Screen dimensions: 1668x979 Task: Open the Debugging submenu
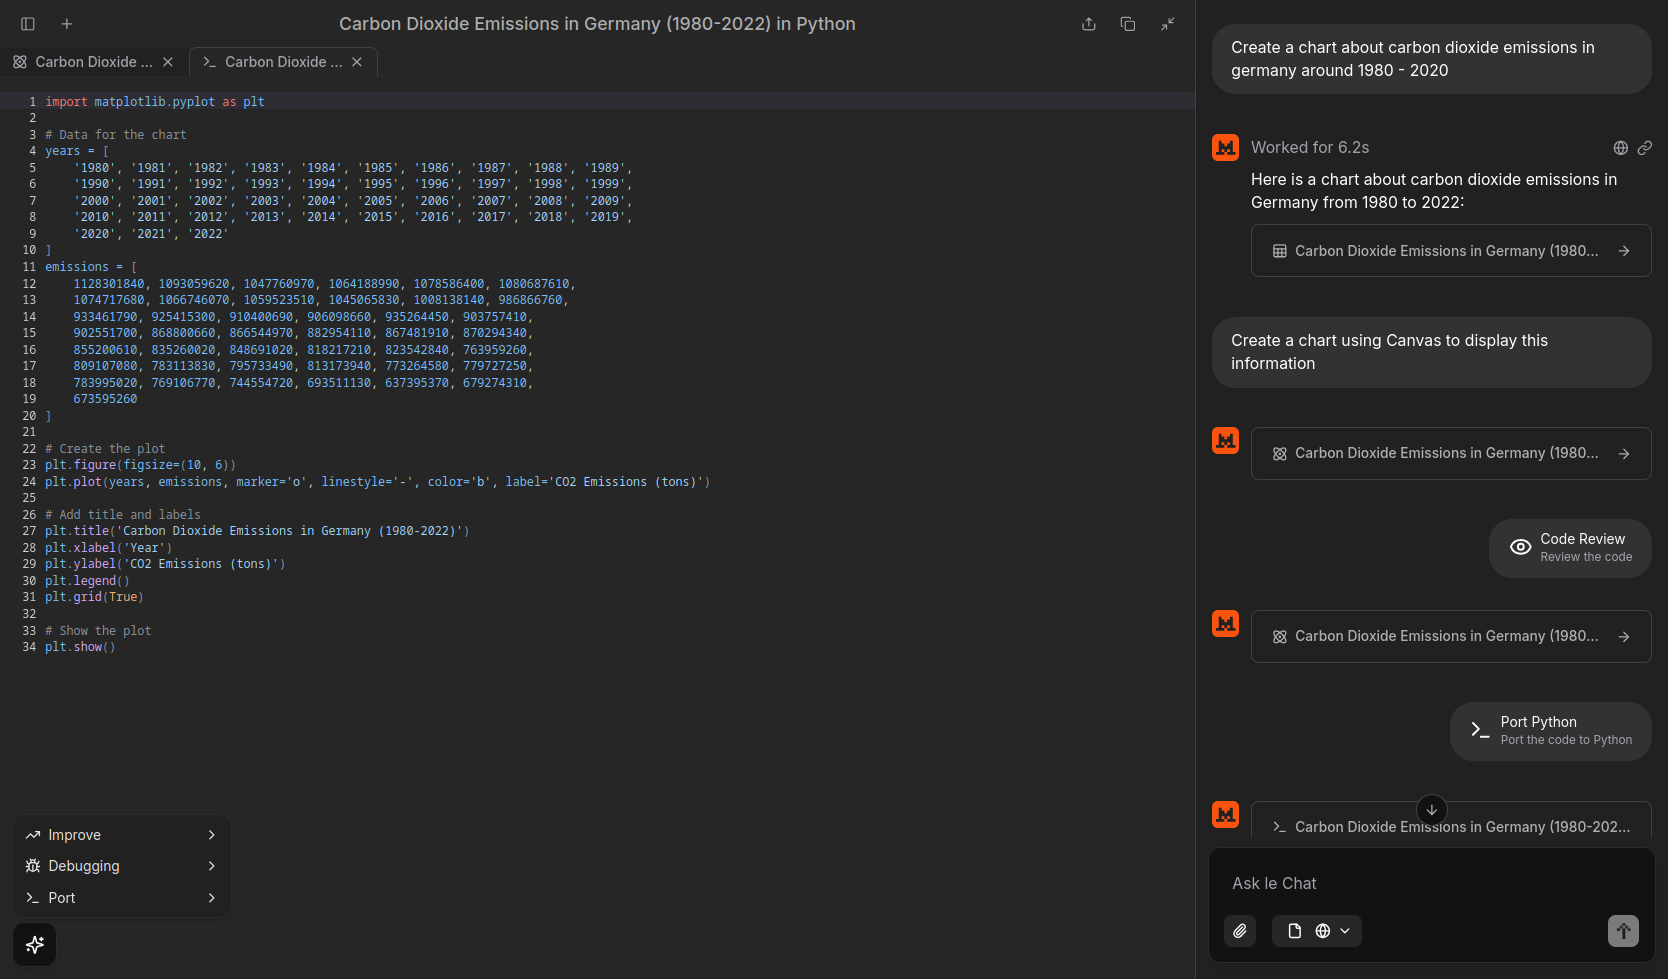121,866
